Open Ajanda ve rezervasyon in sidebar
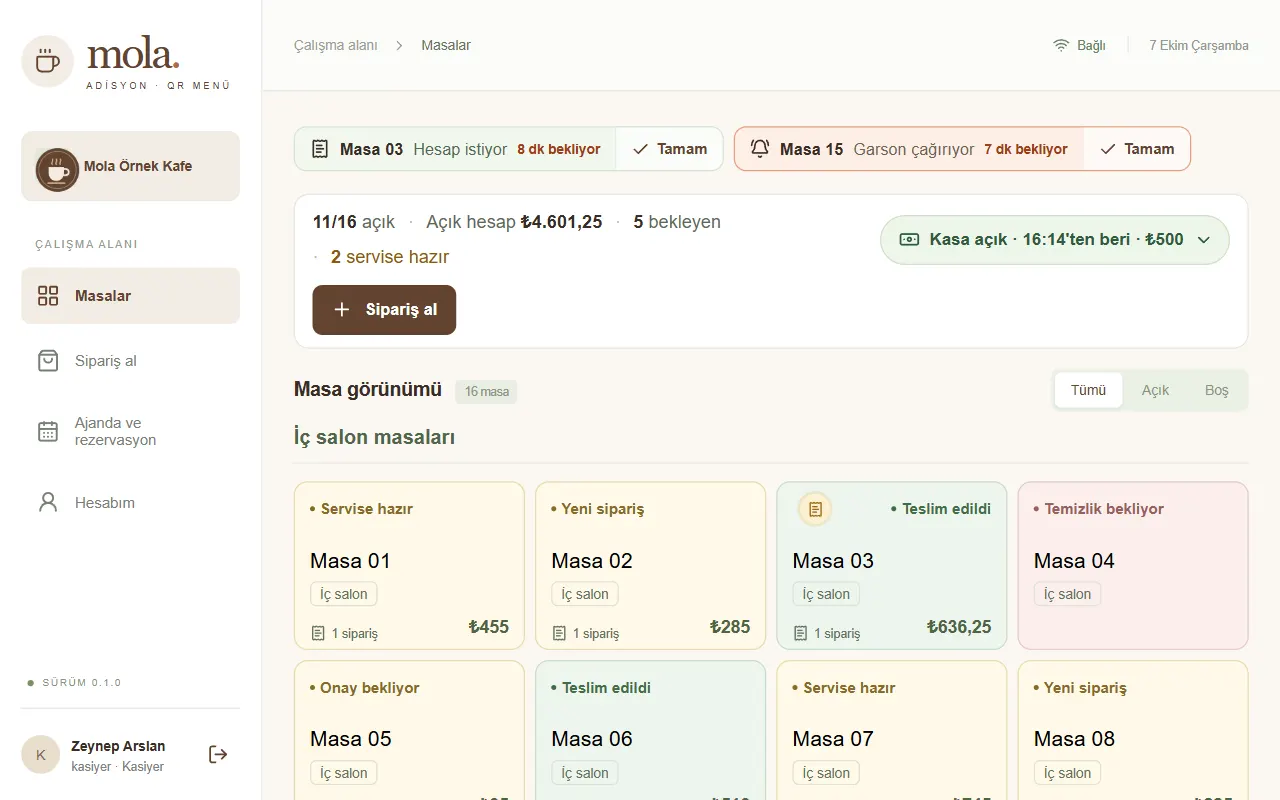Viewport: 1280px width, 800px height. (x=130, y=431)
